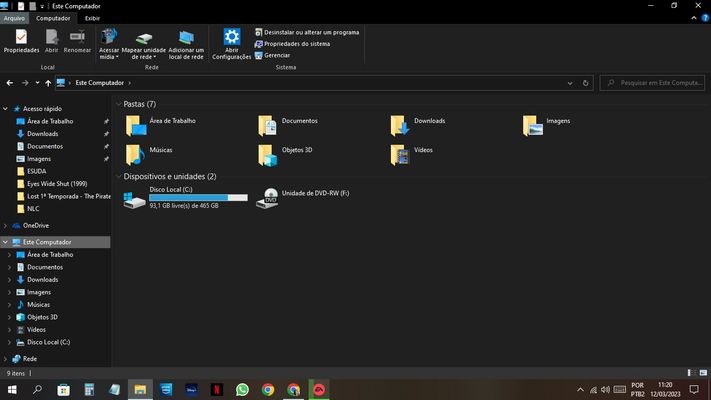
Task: Open Propriedades do sistema
Action: (292, 44)
